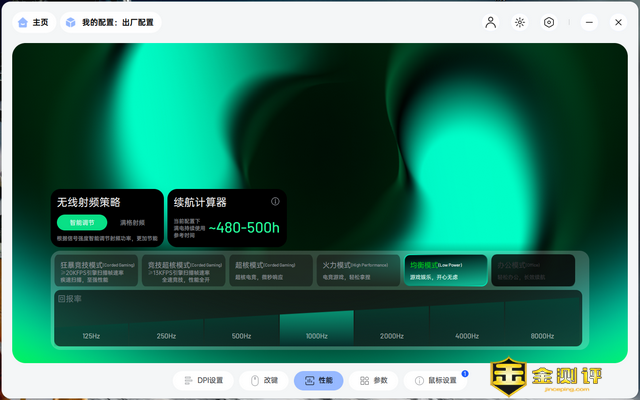640x400 pixels.
Task: Switch to 满格射频 RF mode
Action: (x=132, y=223)
